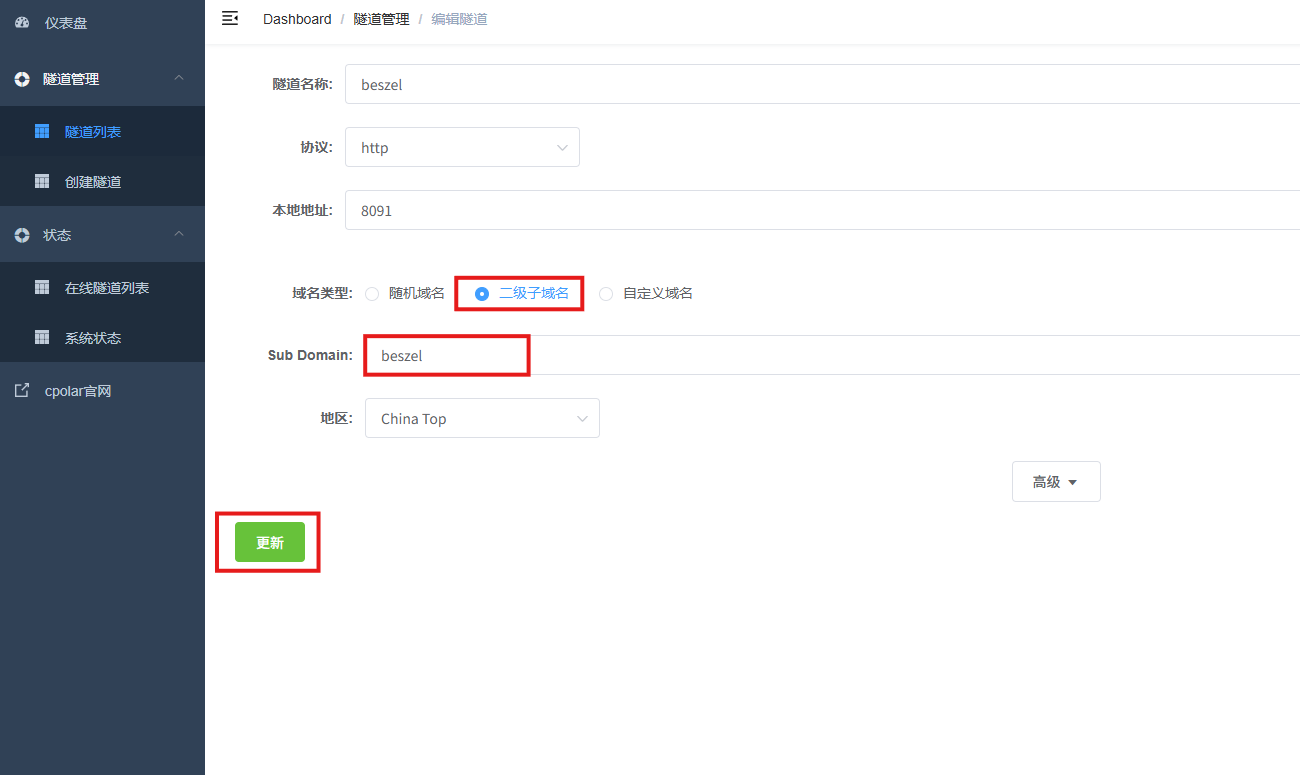The width and height of the screenshot is (1300, 775).
Task: Open the 协议 http protocol dropdown
Action: [x=462, y=147]
